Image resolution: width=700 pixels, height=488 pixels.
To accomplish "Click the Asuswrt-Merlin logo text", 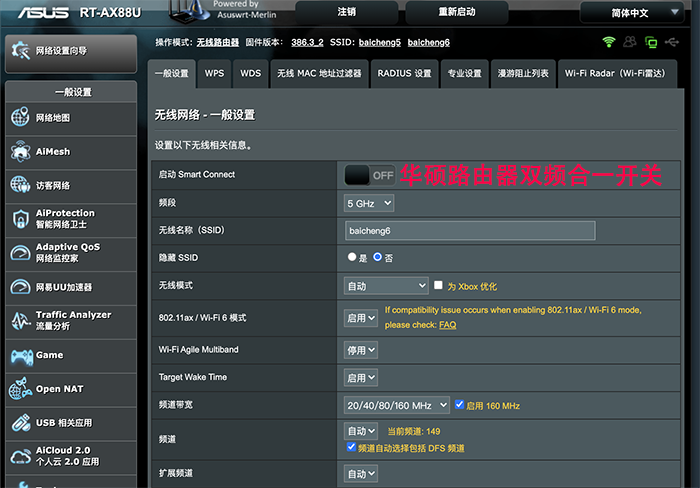I will (246, 15).
